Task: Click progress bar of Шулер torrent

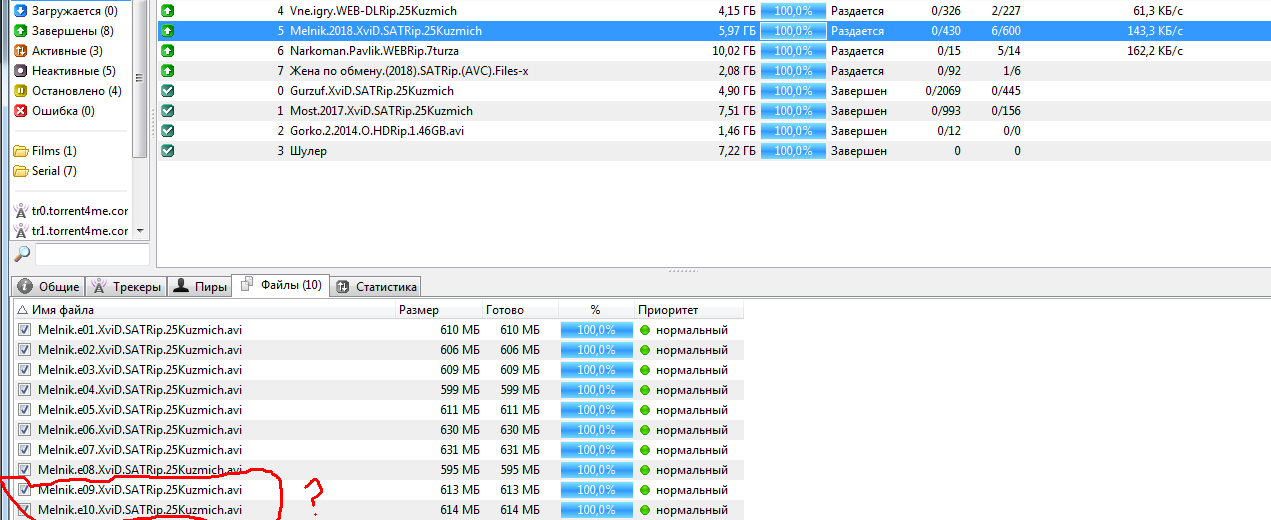Action: point(792,151)
